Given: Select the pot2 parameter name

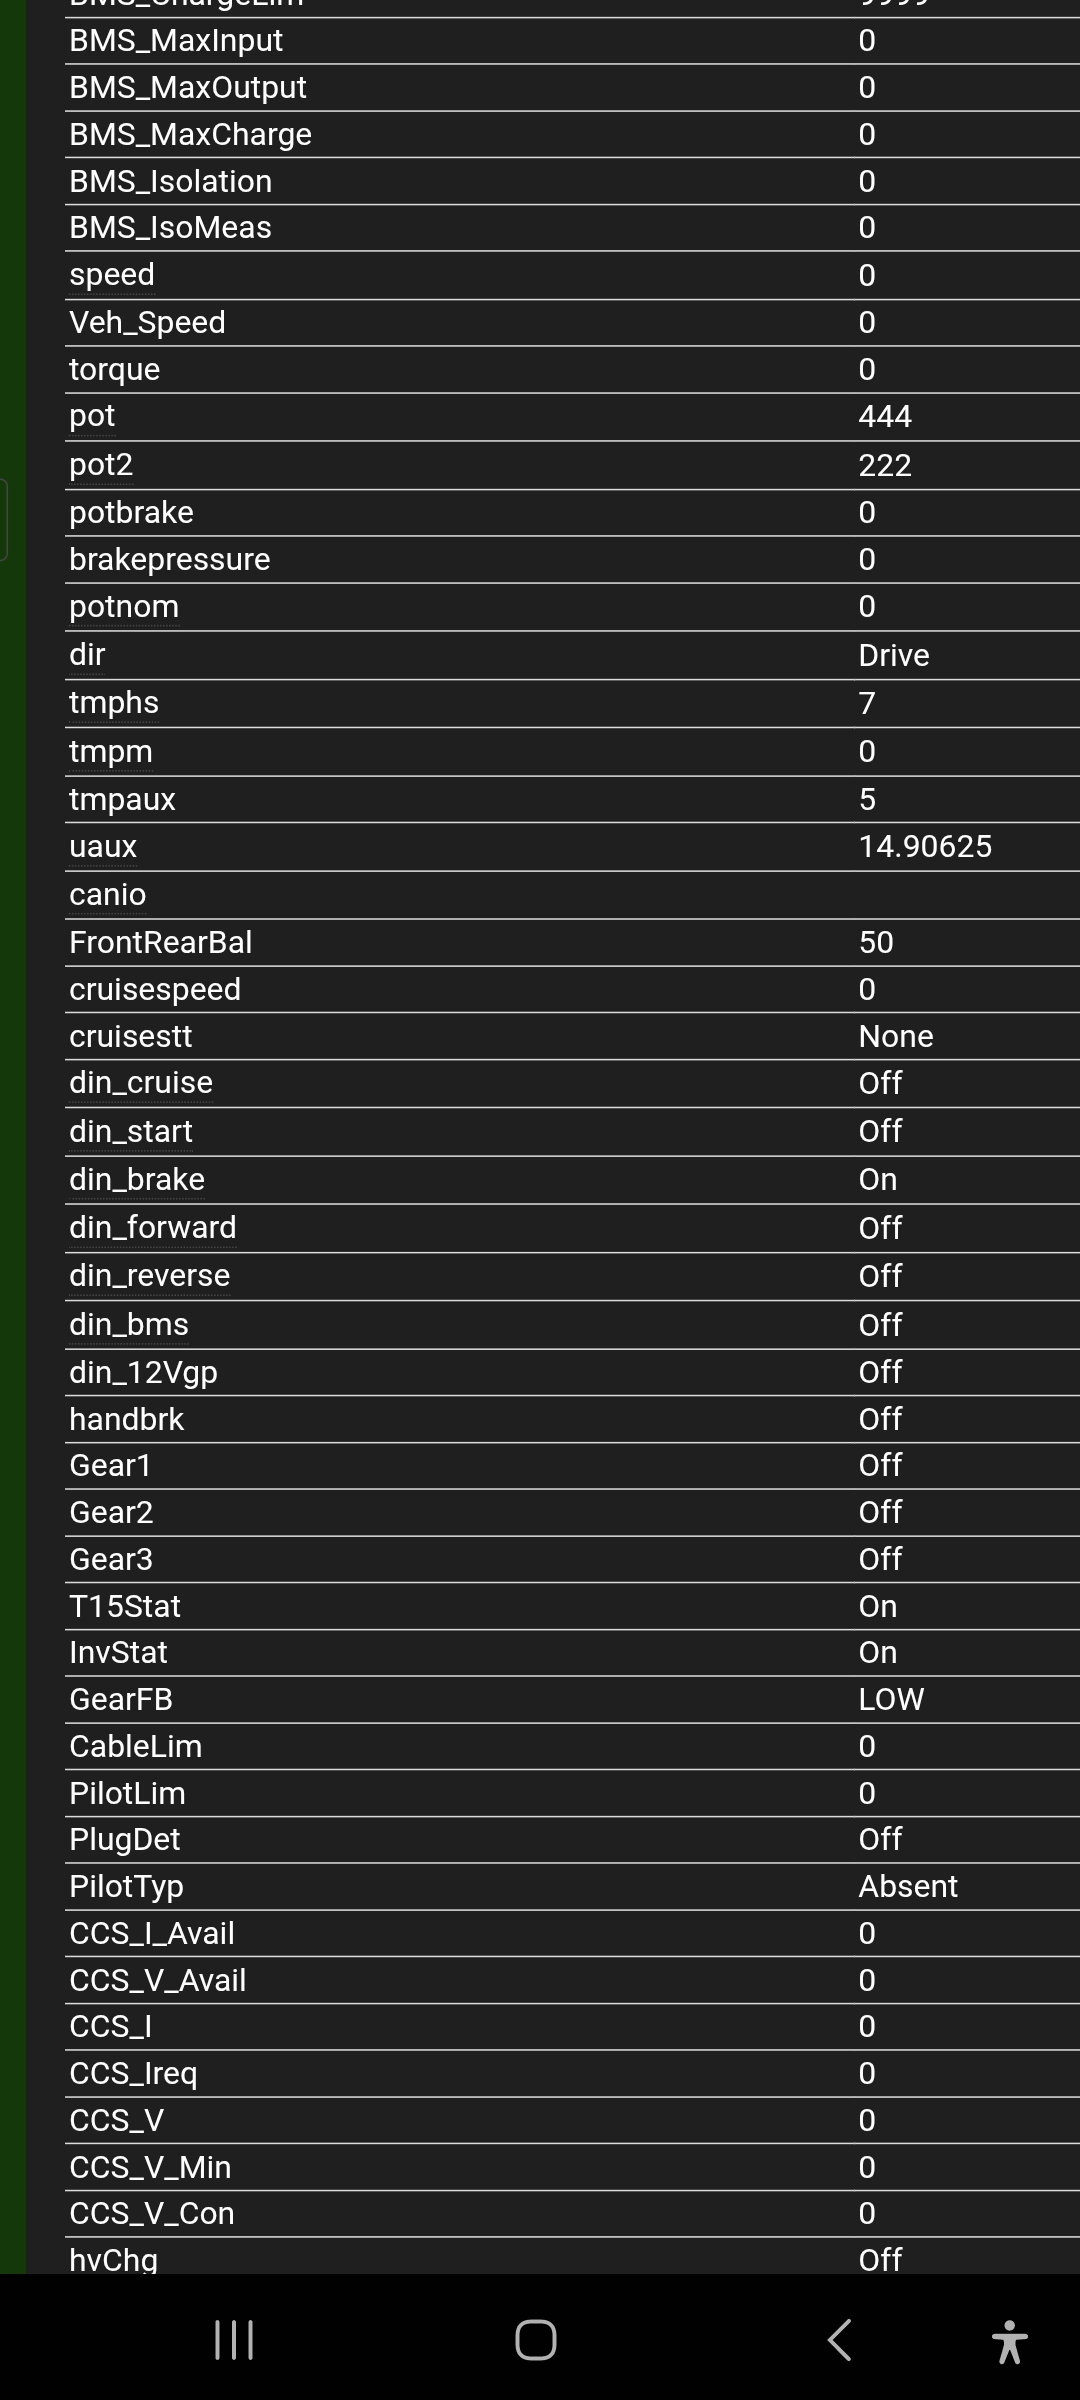Looking at the screenshot, I should pyautogui.click(x=101, y=465).
